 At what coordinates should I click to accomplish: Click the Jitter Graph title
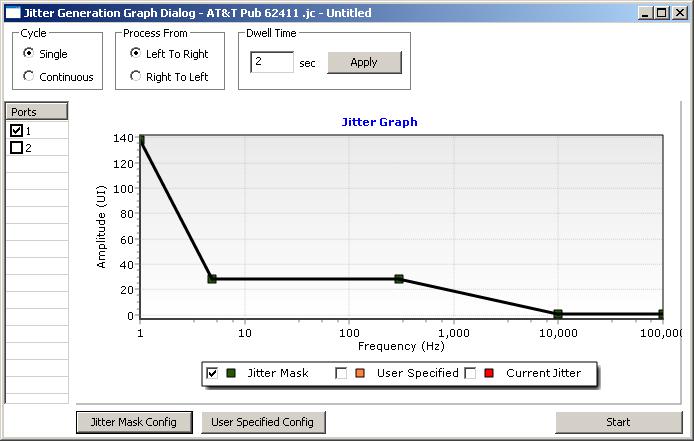tap(379, 122)
